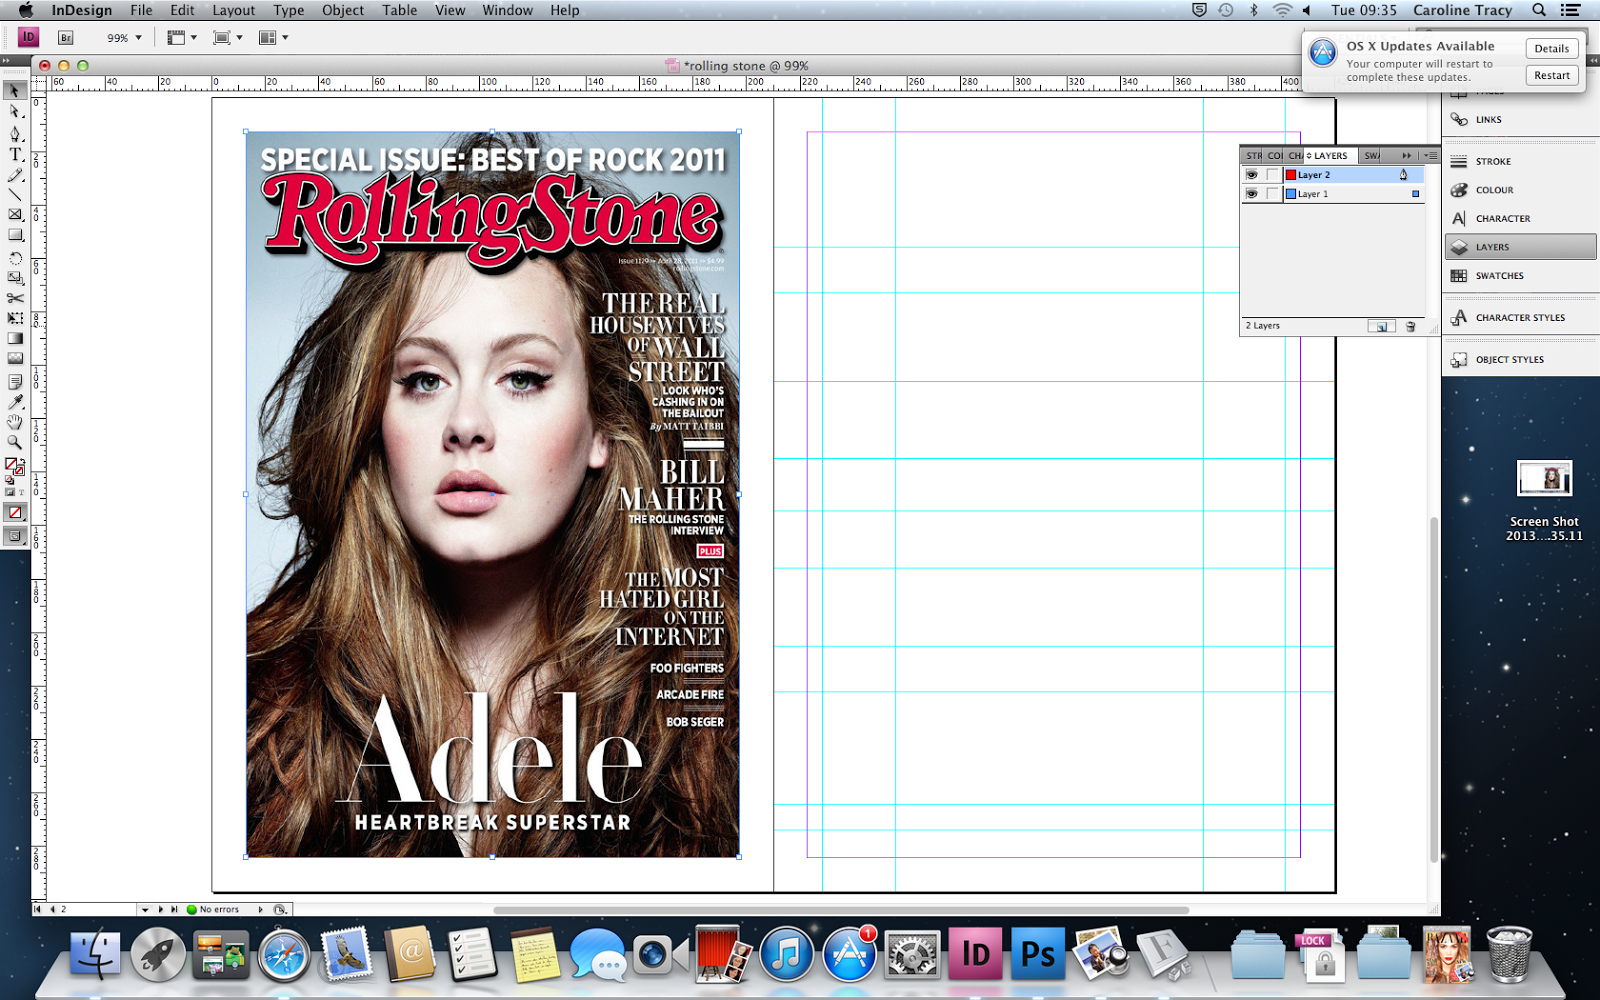Open the Character Styles panel
This screenshot has height=1000, width=1600.
tap(1519, 318)
